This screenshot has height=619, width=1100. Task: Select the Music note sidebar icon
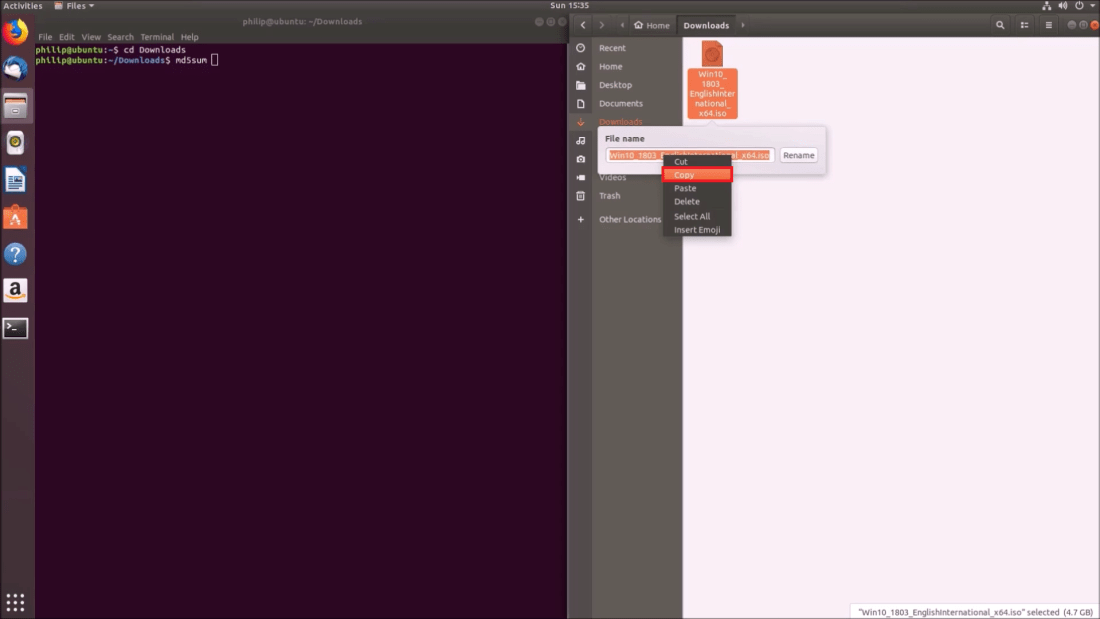581,140
